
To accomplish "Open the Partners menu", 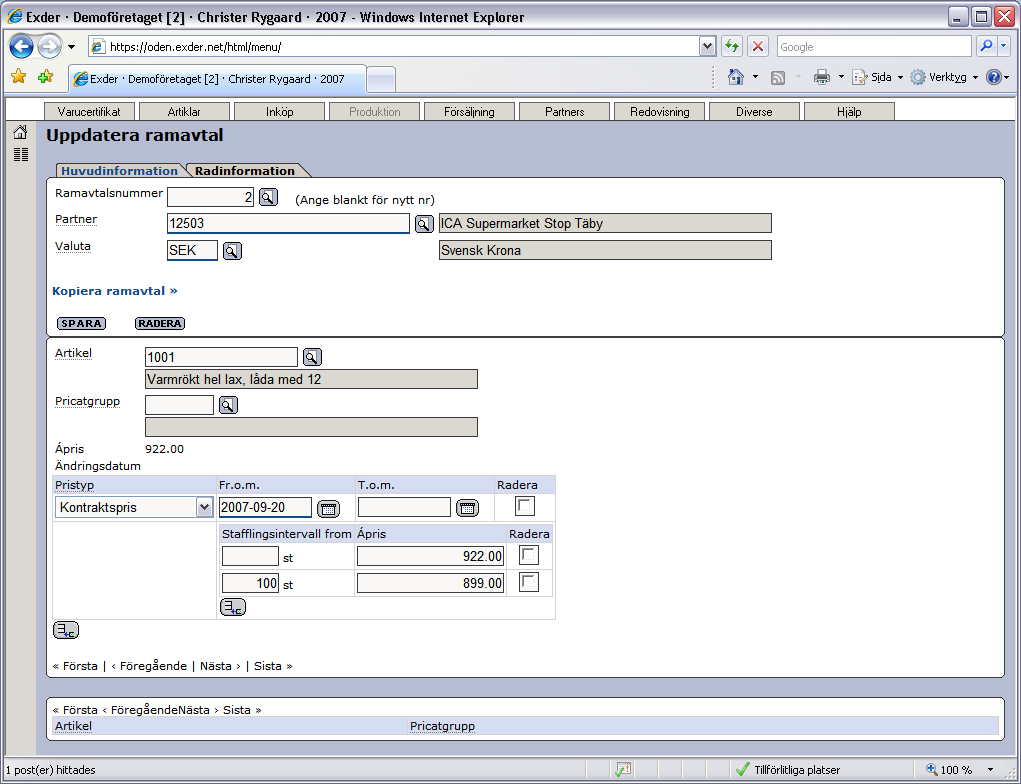I will click(565, 112).
